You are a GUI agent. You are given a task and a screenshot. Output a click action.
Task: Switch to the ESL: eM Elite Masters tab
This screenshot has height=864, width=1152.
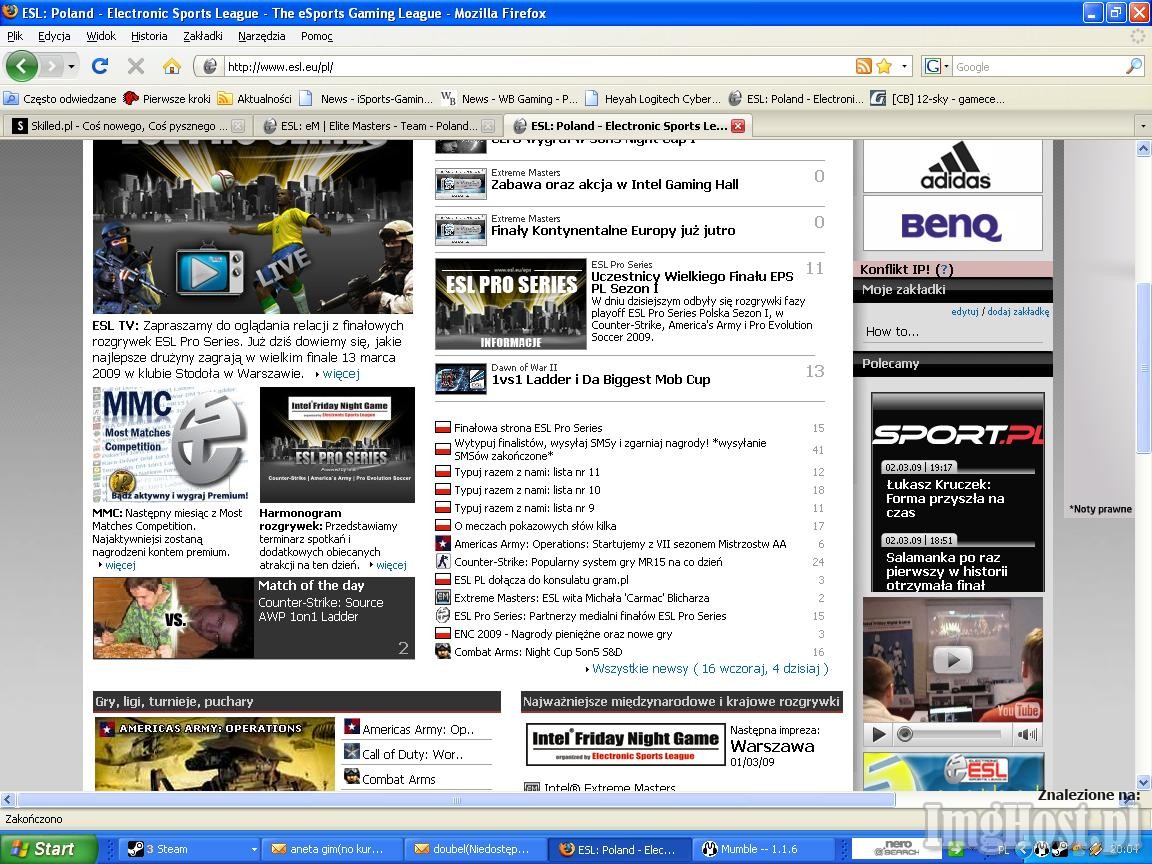tap(379, 126)
